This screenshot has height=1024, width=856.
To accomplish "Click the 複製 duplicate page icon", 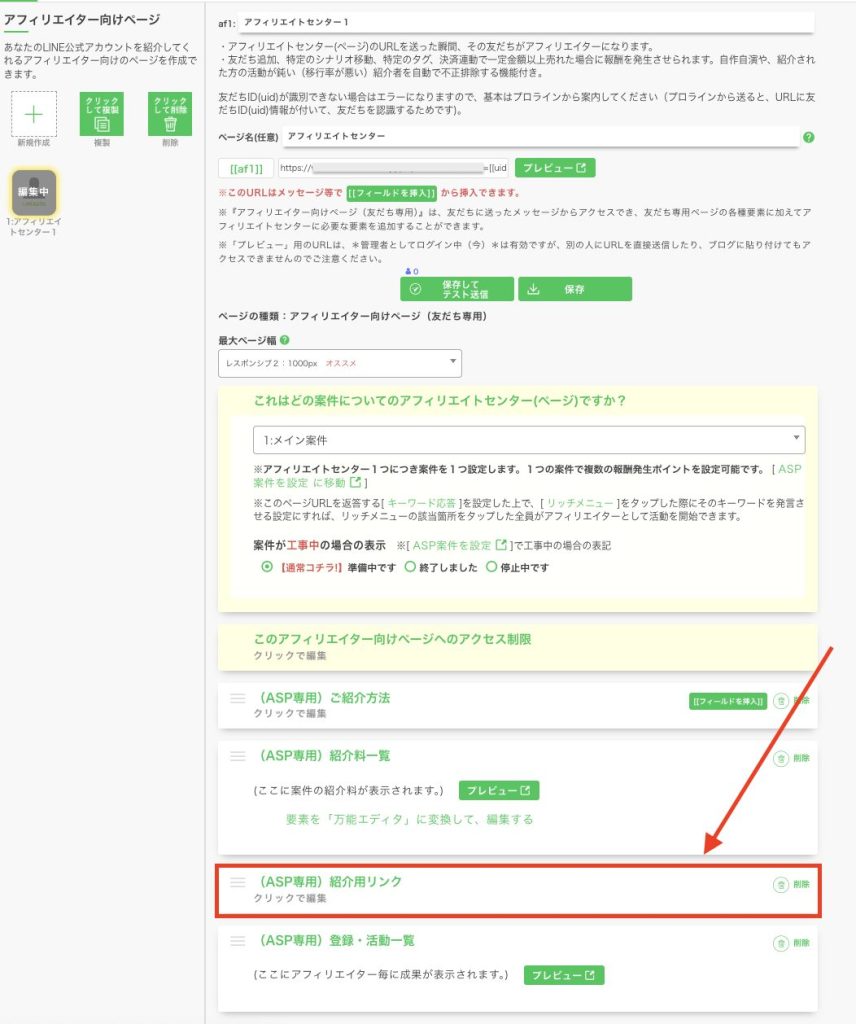I will (x=101, y=114).
